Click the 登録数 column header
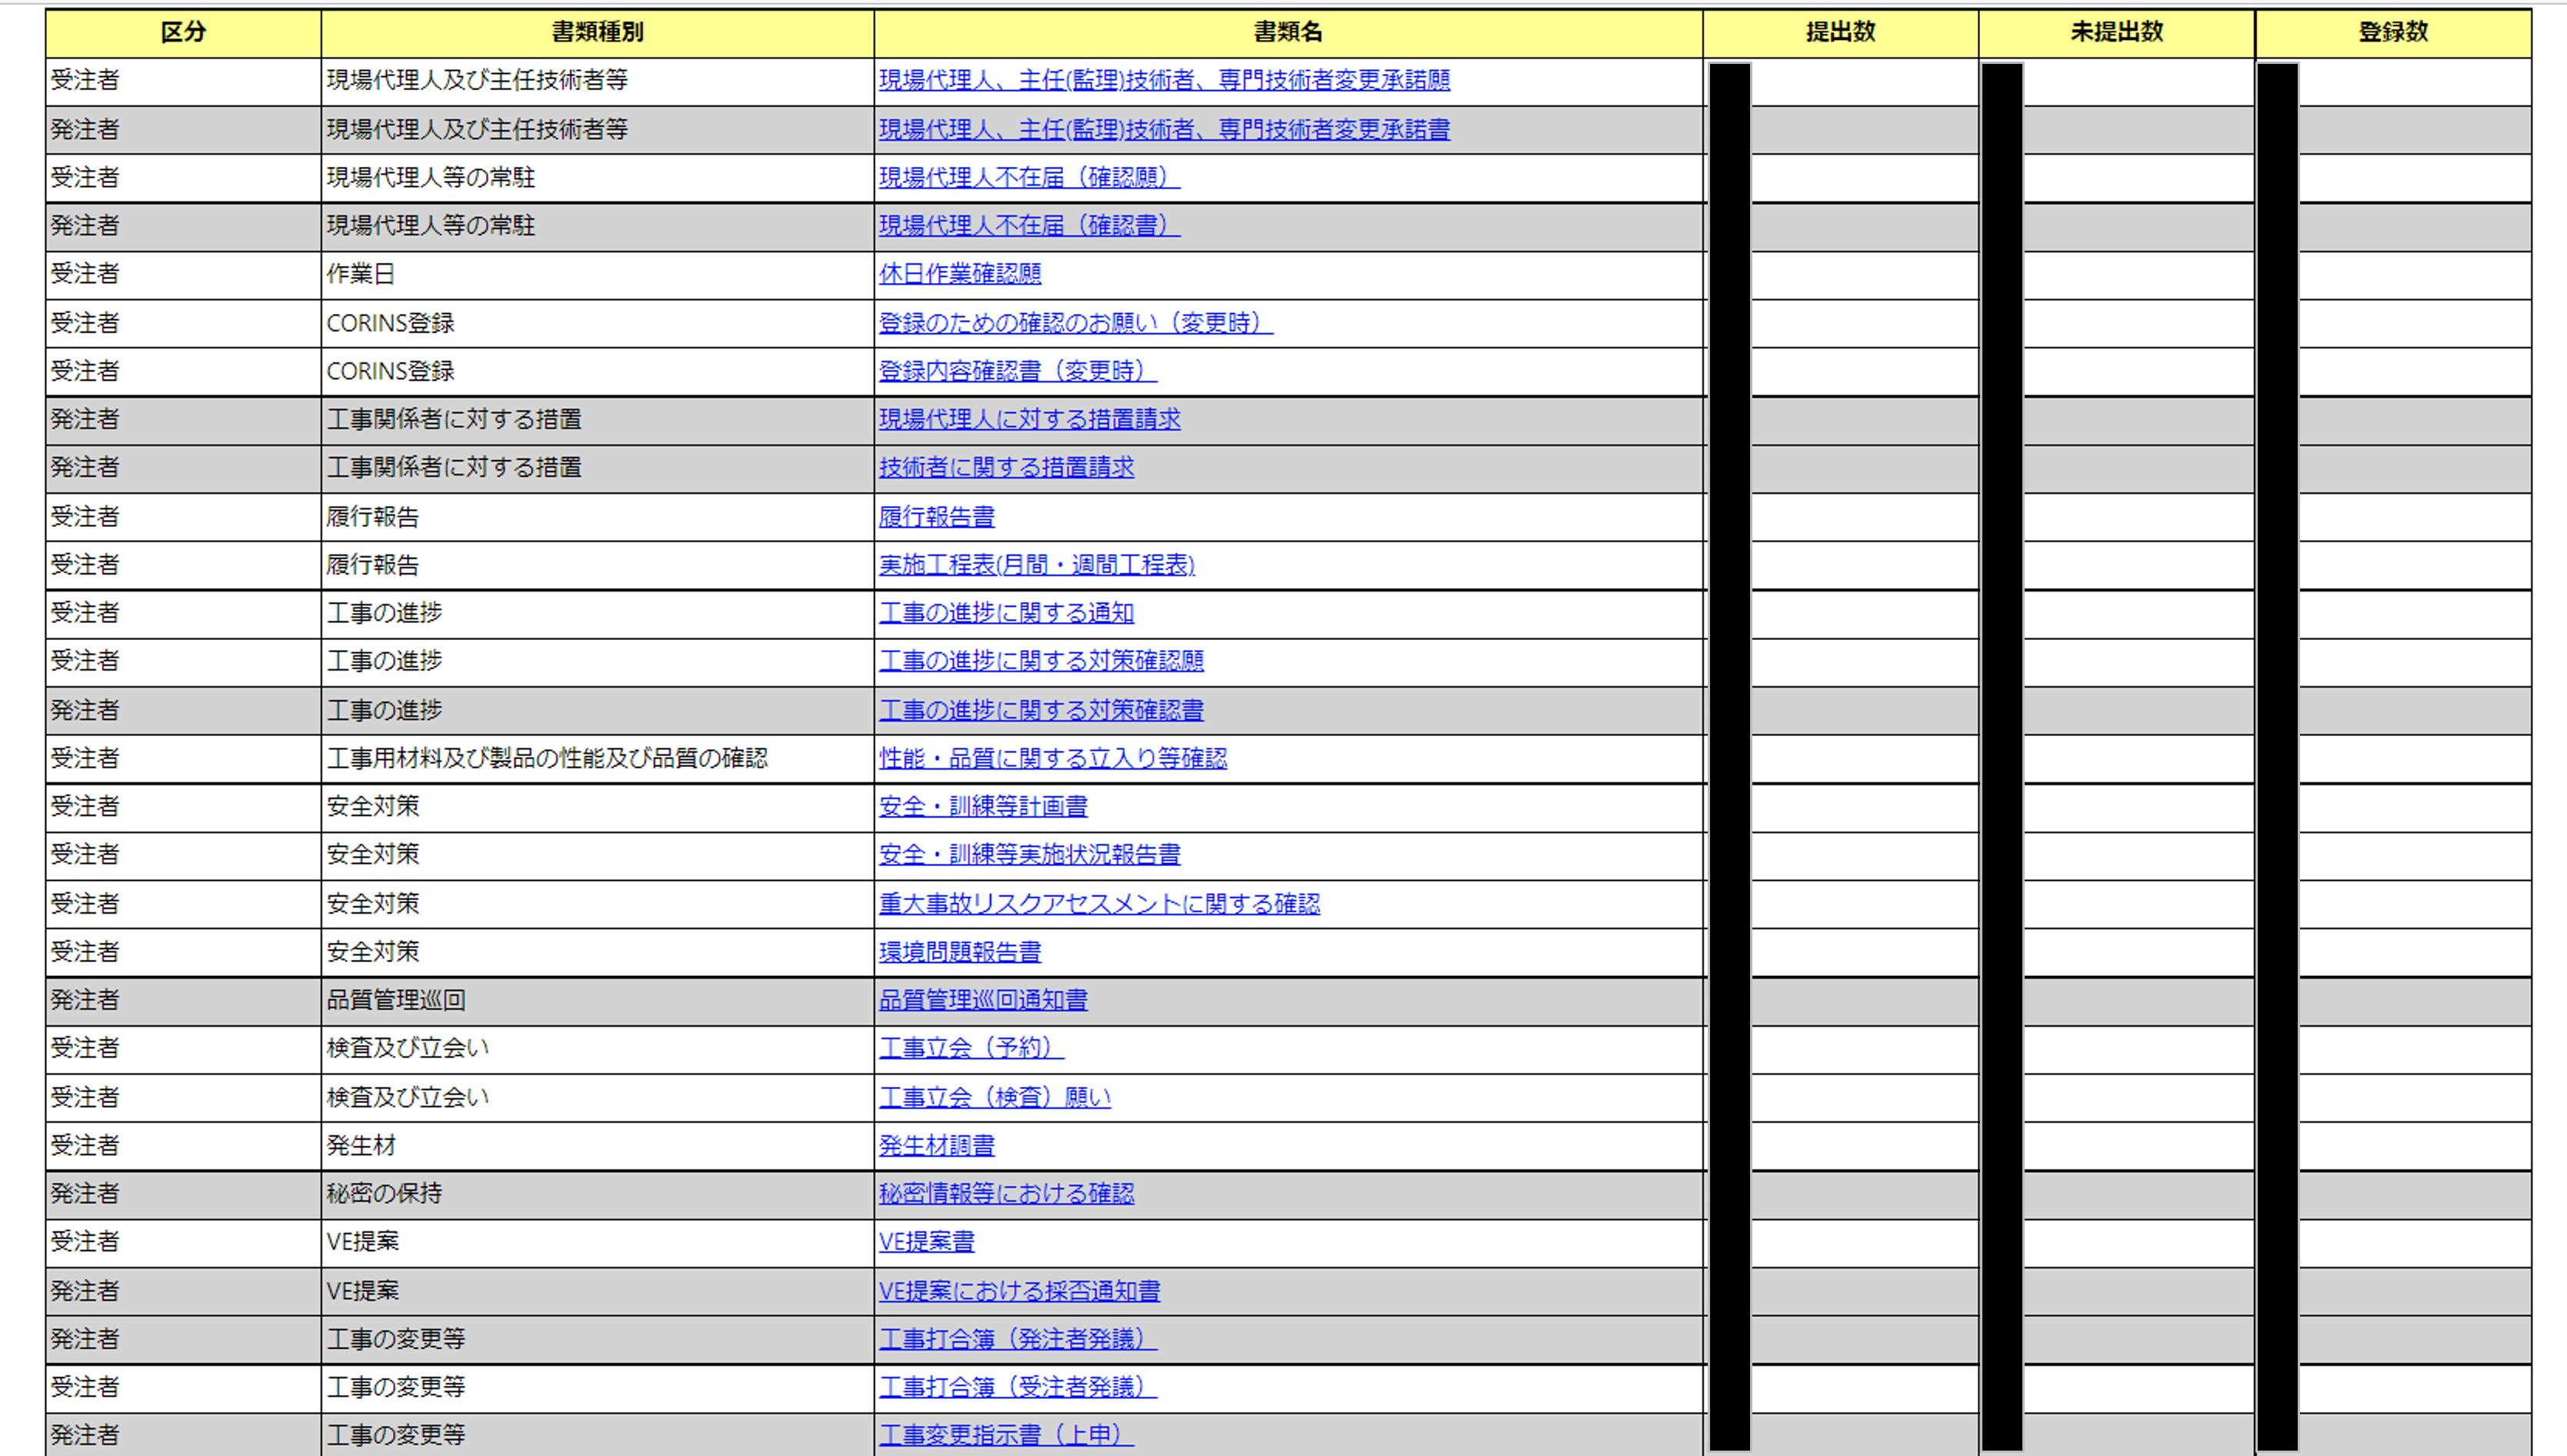 (2394, 32)
